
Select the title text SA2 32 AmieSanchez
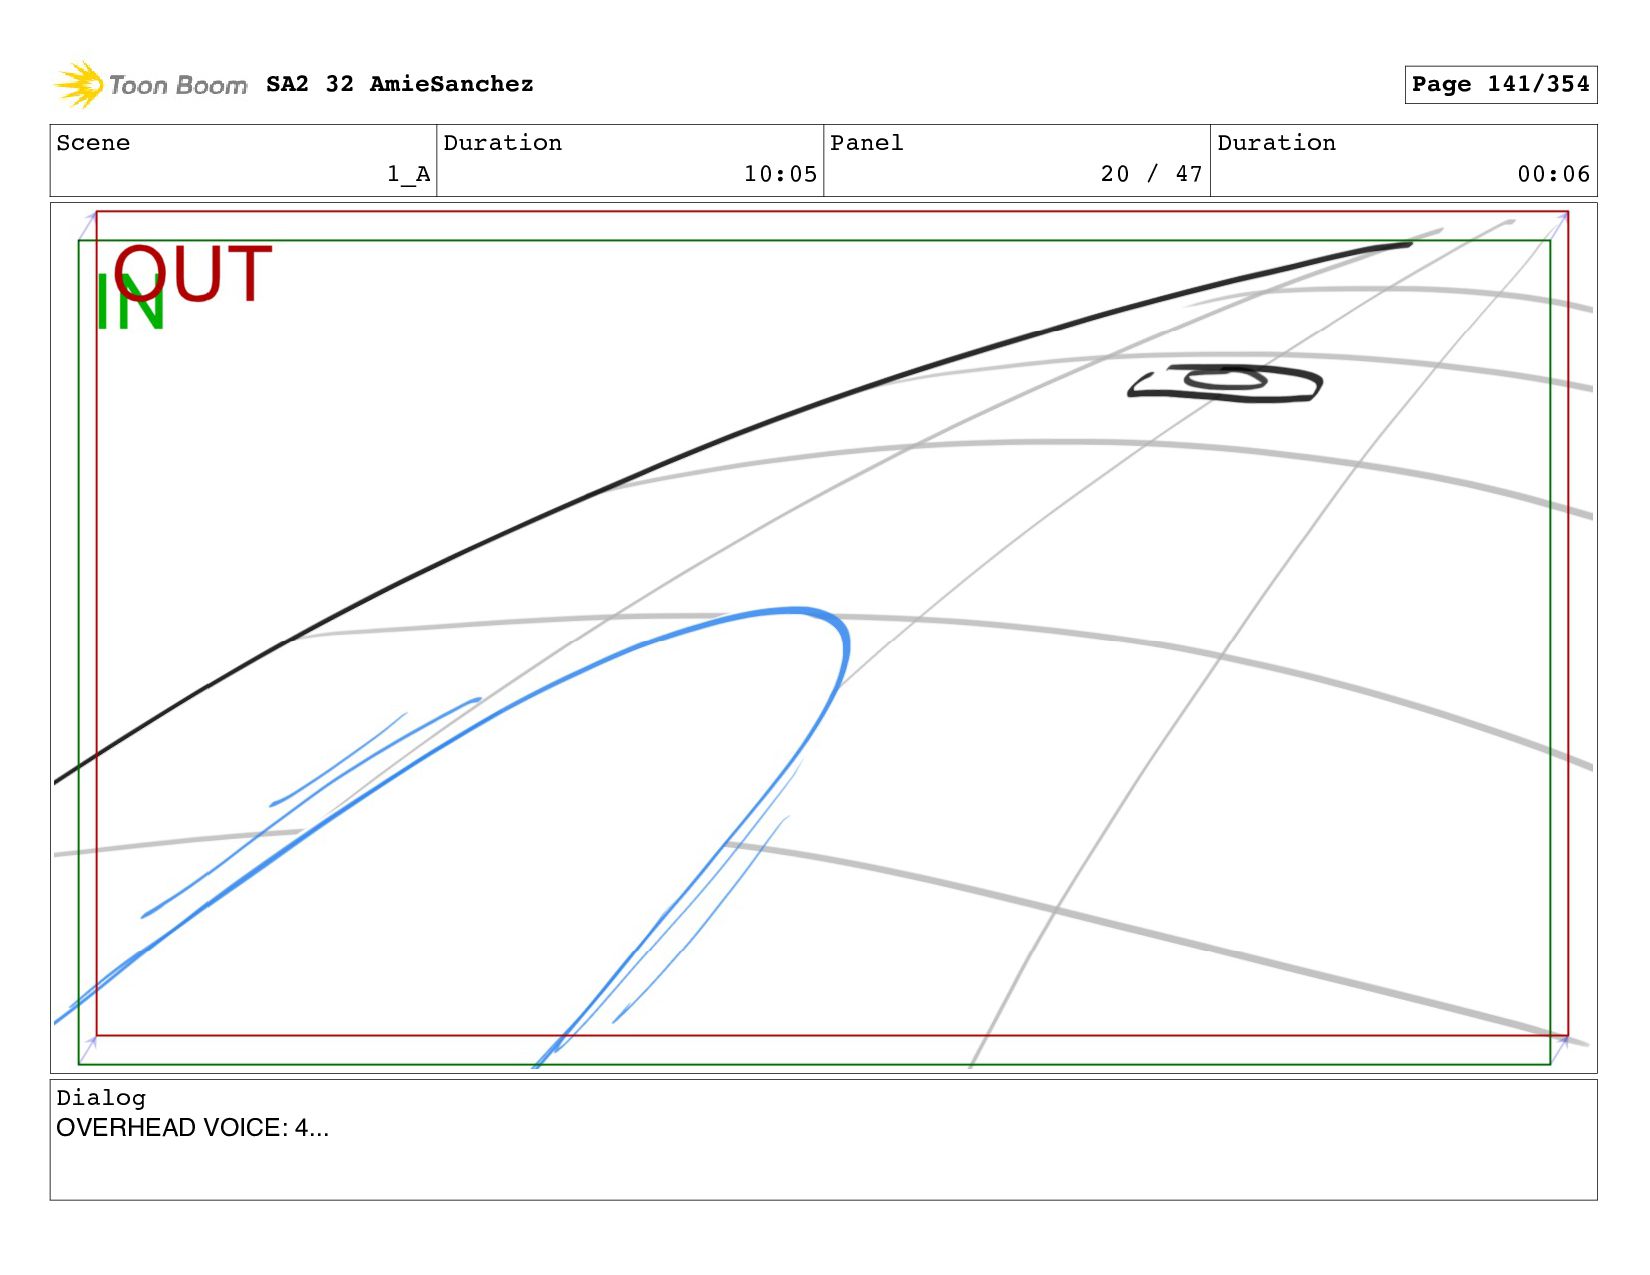click(x=399, y=84)
